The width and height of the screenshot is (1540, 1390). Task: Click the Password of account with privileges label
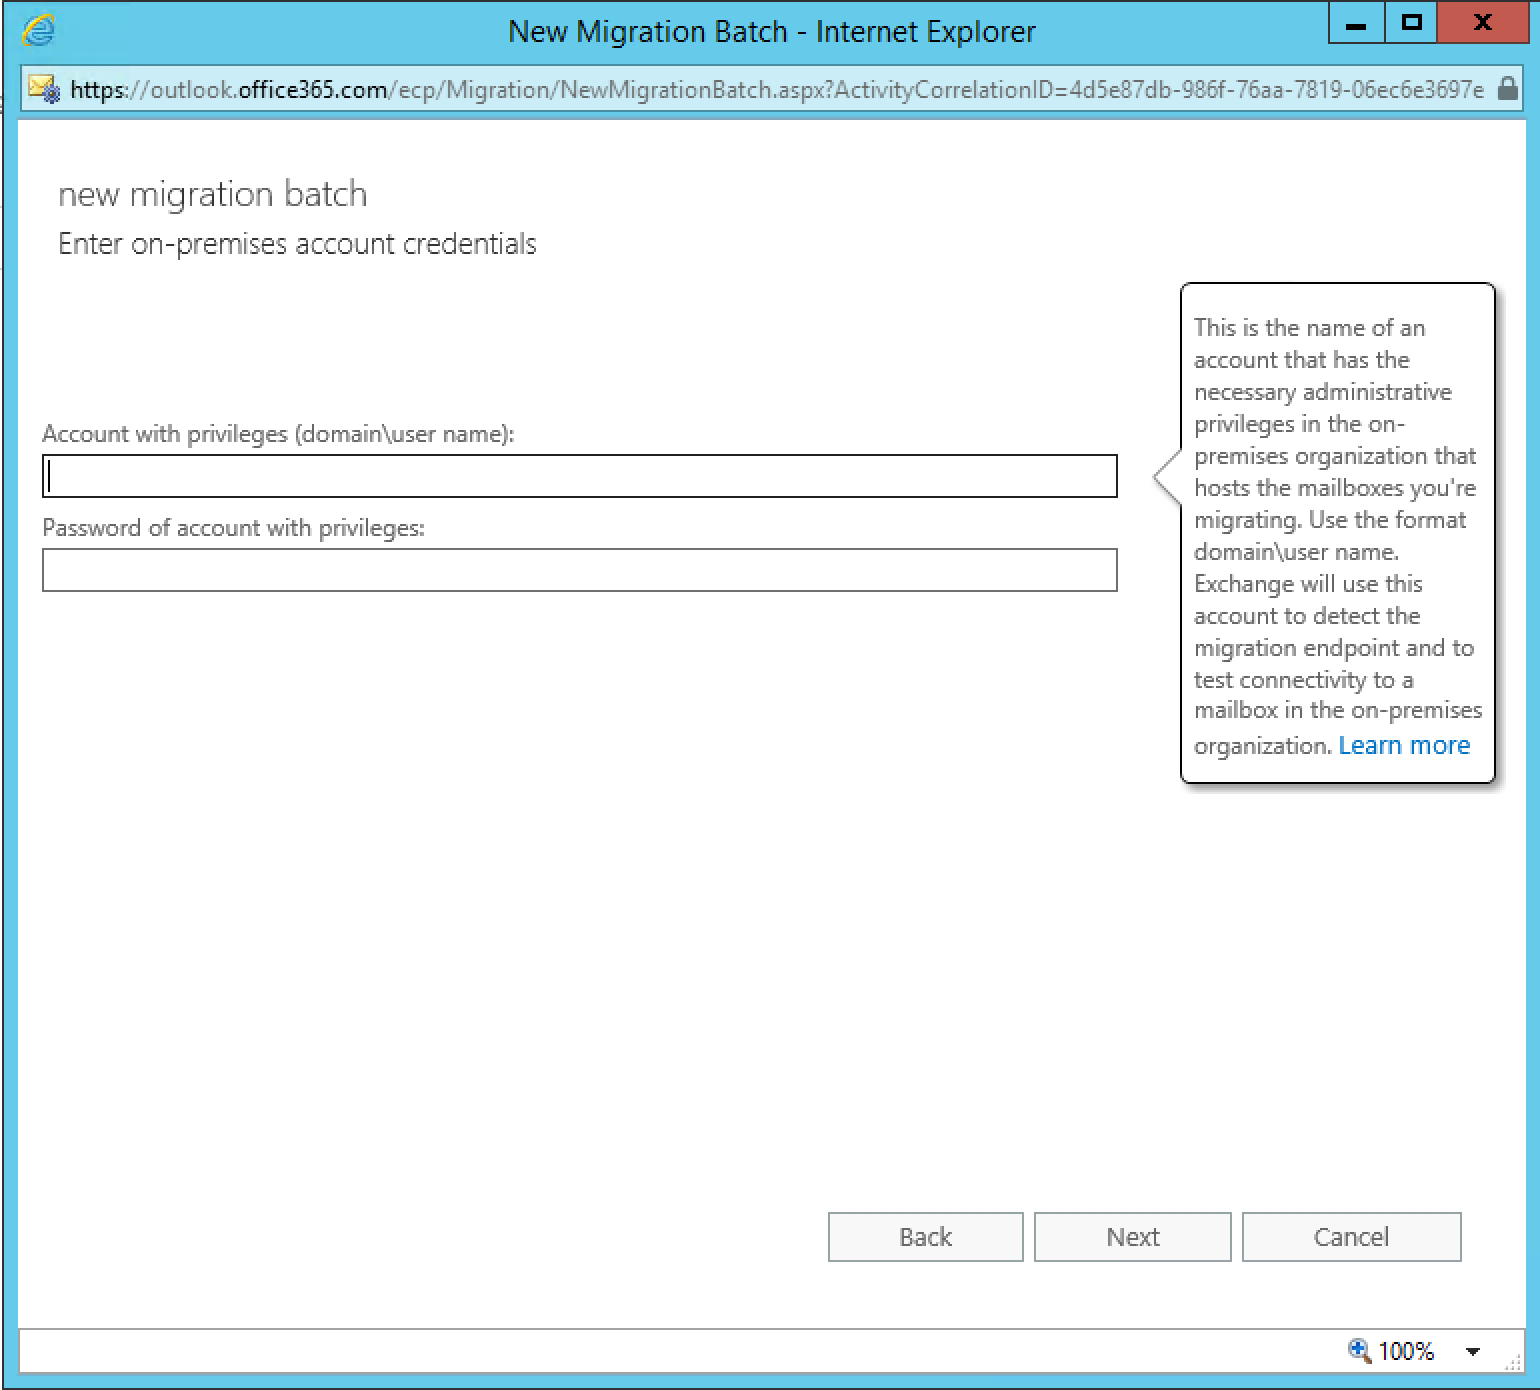(x=233, y=528)
